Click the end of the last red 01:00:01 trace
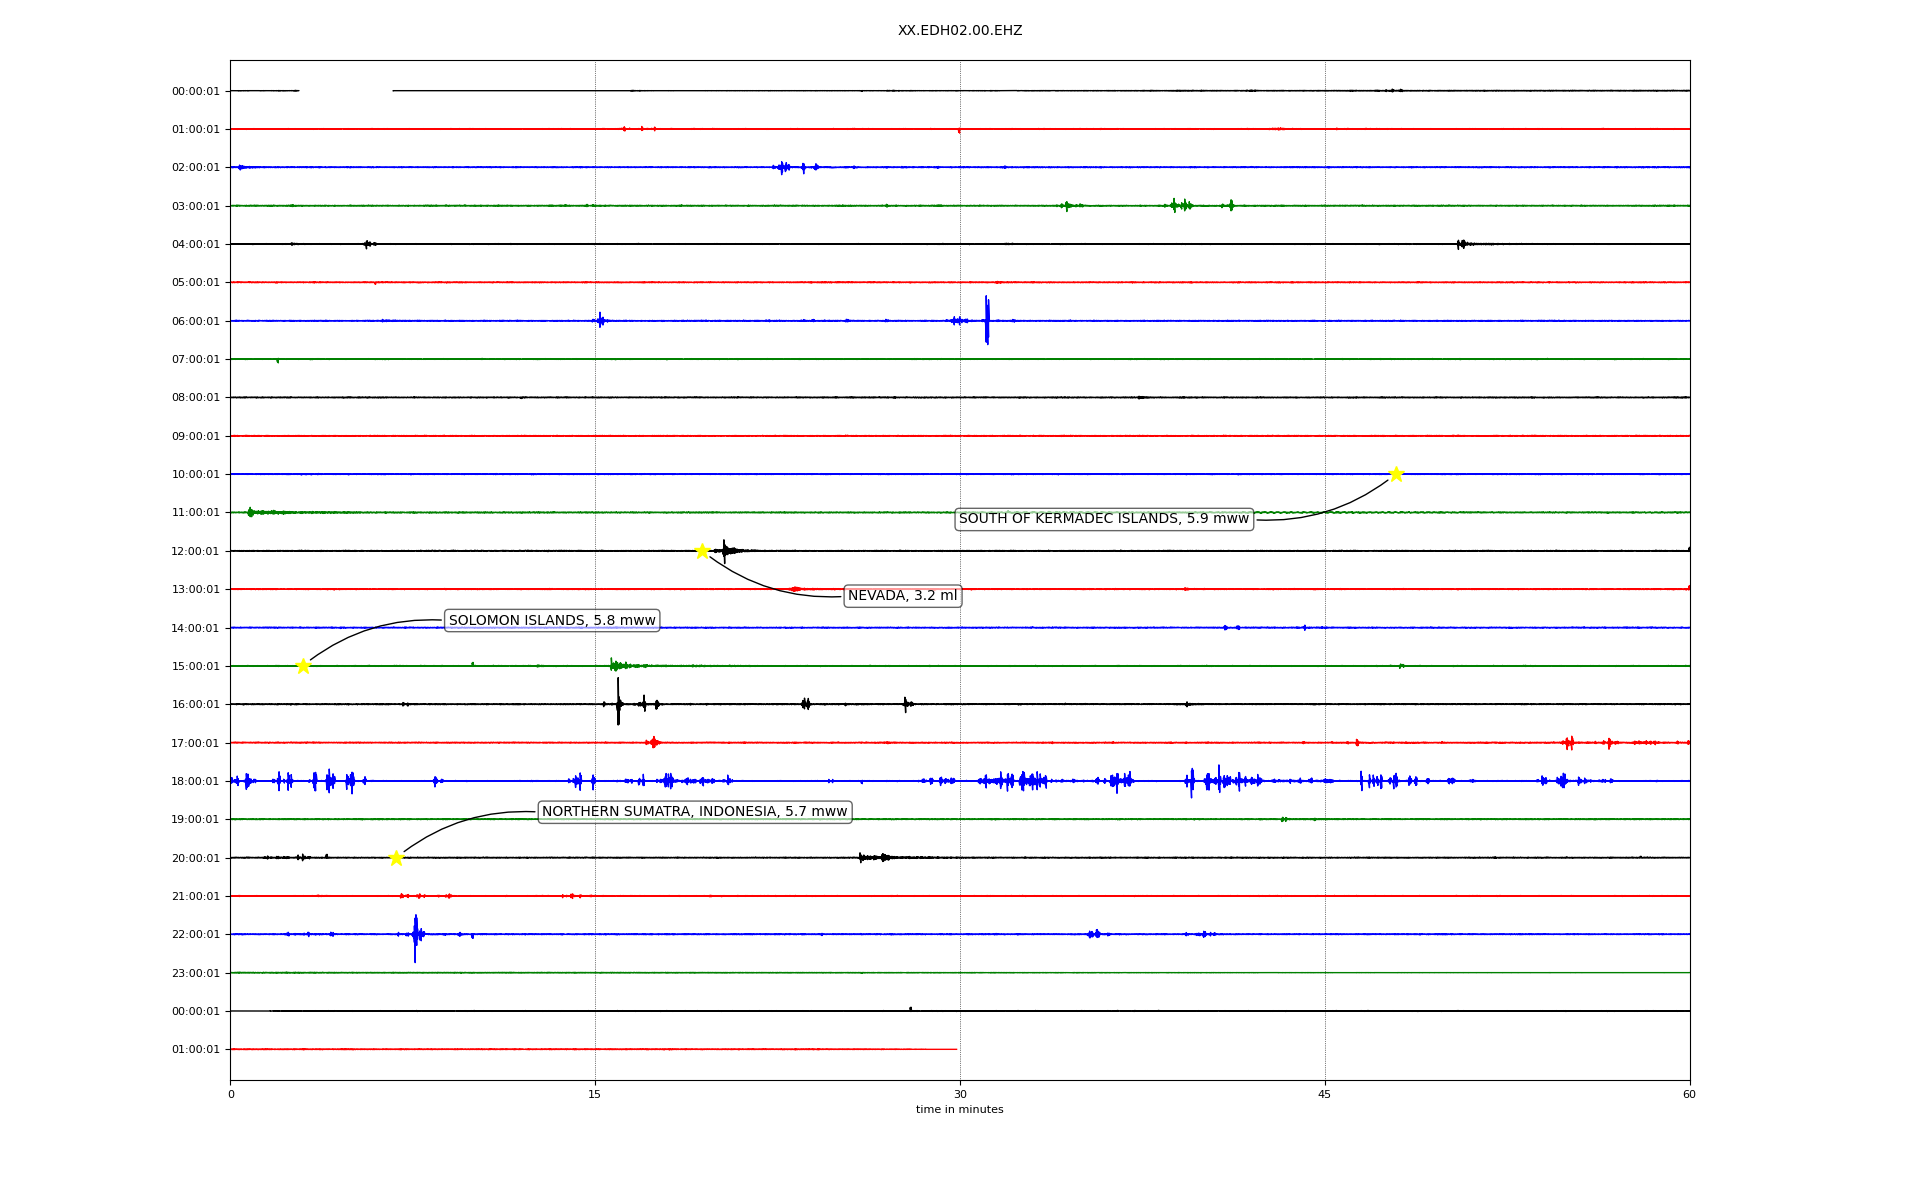The height and width of the screenshot is (1200, 1920). [x=955, y=1049]
